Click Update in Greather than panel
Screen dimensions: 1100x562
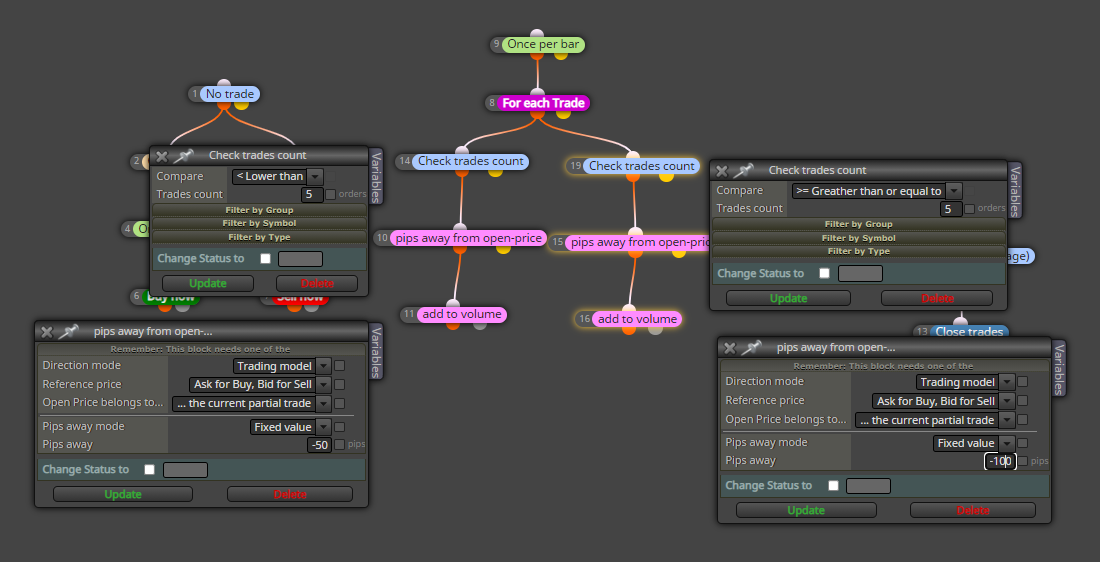point(789,298)
